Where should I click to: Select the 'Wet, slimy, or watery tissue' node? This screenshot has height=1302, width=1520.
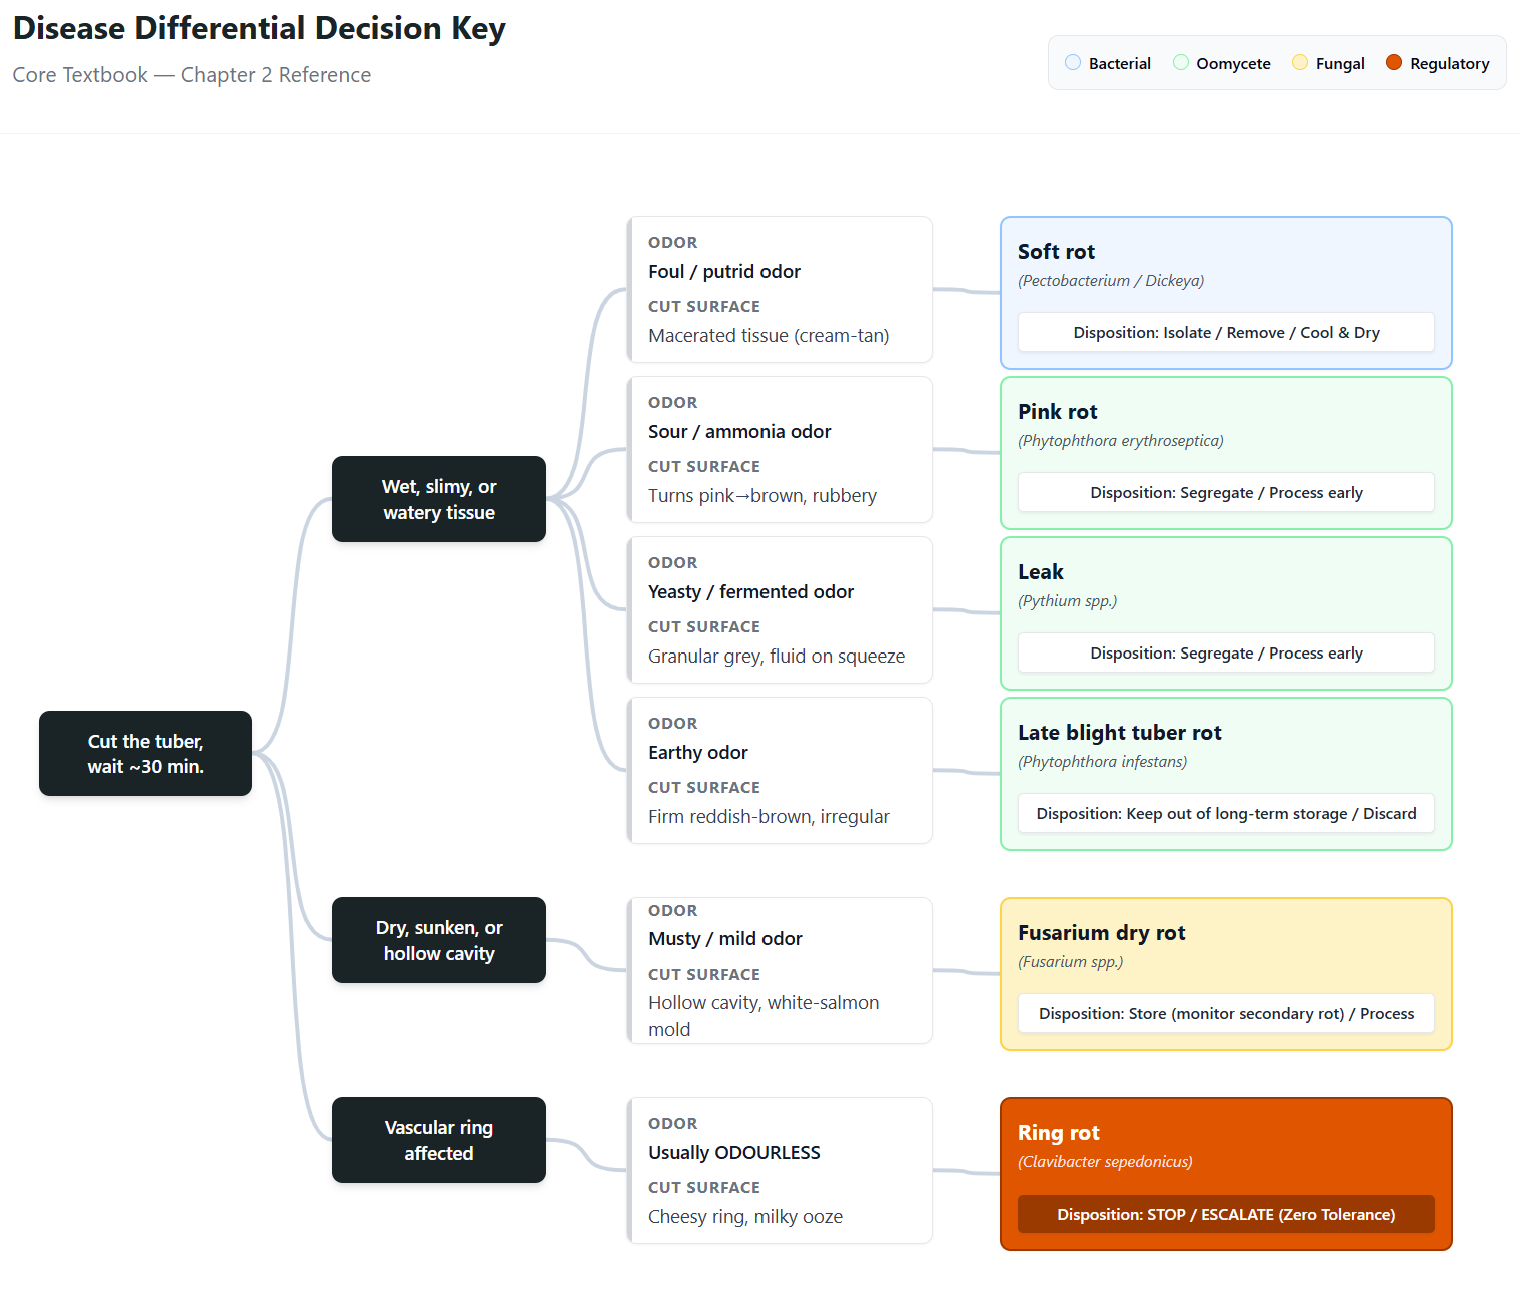tap(439, 499)
